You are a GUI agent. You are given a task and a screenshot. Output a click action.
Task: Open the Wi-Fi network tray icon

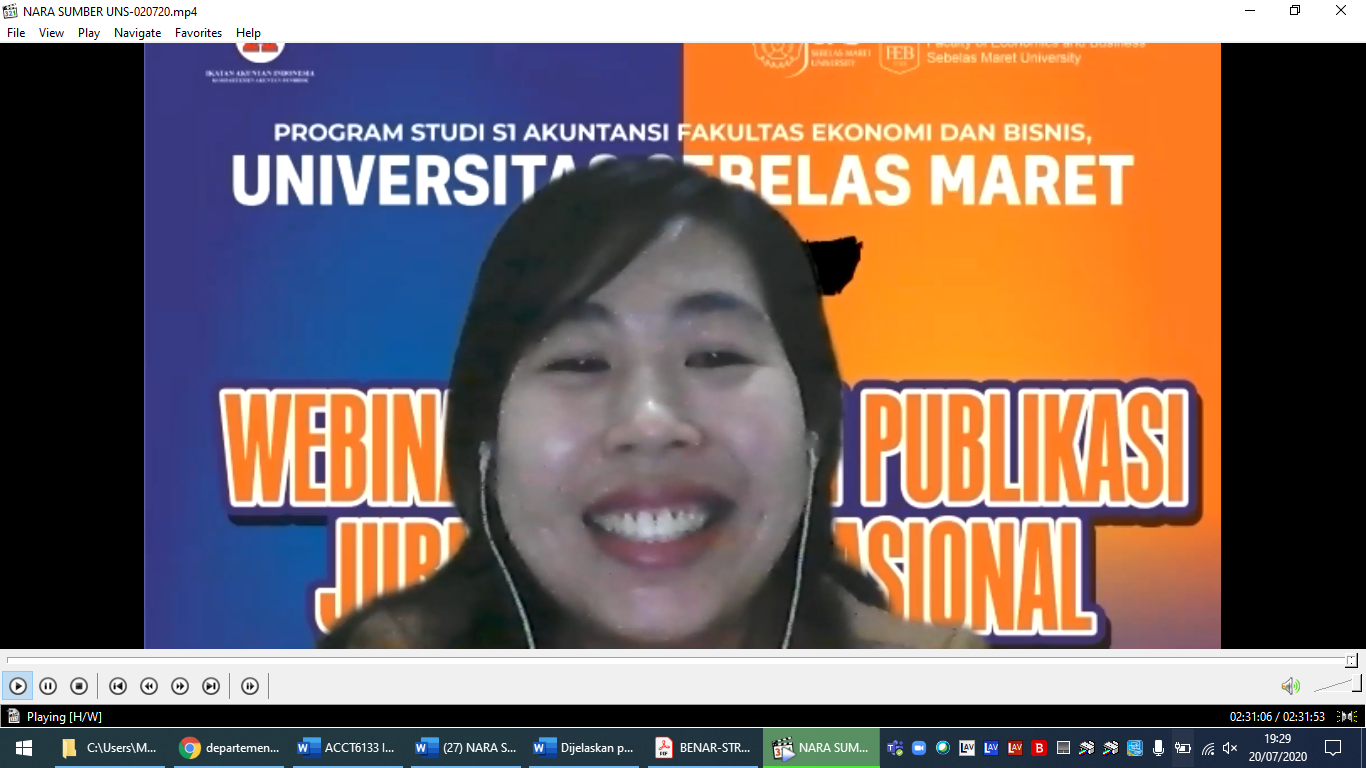click(x=1208, y=748)
